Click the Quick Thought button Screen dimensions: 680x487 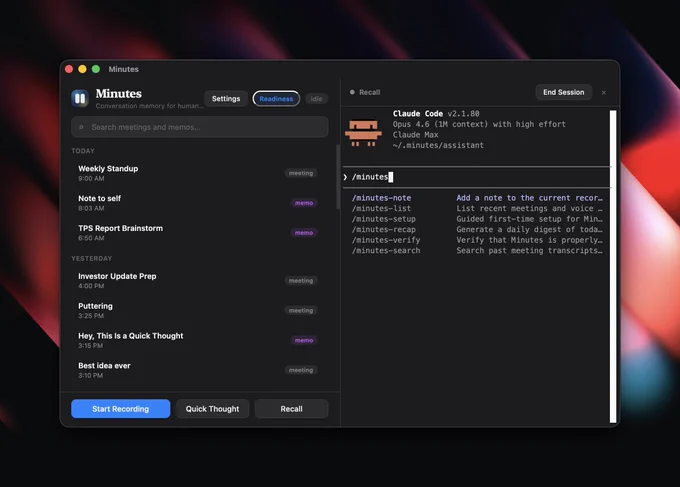point(212,409)
